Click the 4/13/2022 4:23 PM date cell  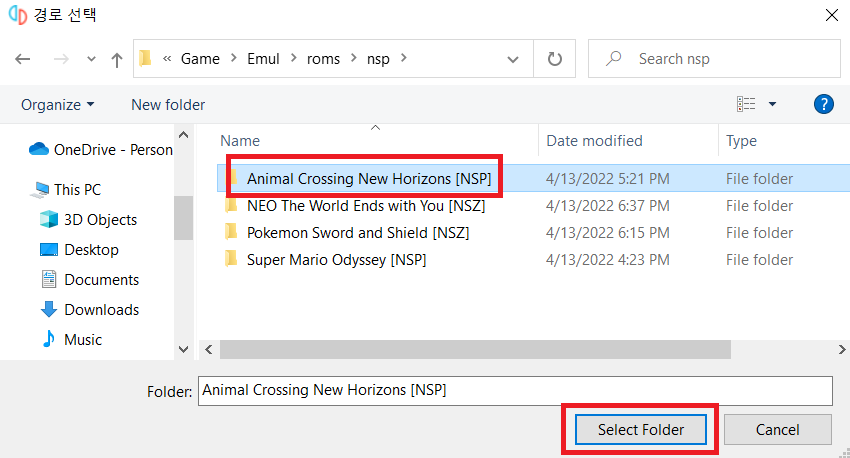coord(607,260)
